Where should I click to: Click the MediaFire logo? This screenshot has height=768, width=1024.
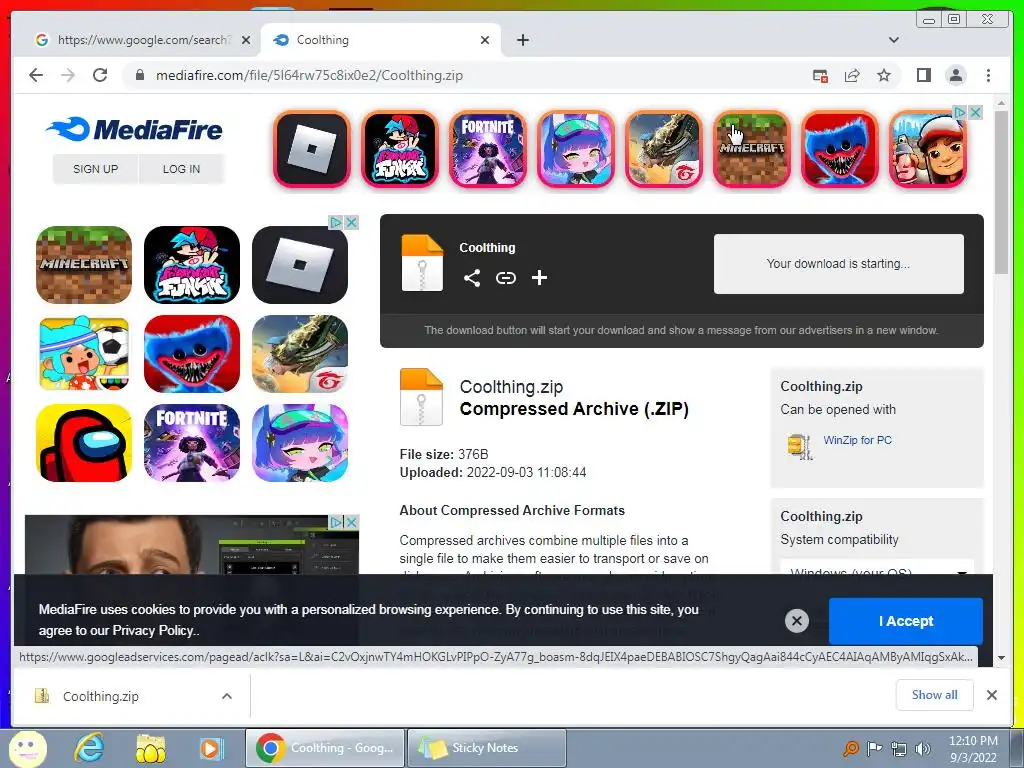pyautogui.click(x=135, y=129)
